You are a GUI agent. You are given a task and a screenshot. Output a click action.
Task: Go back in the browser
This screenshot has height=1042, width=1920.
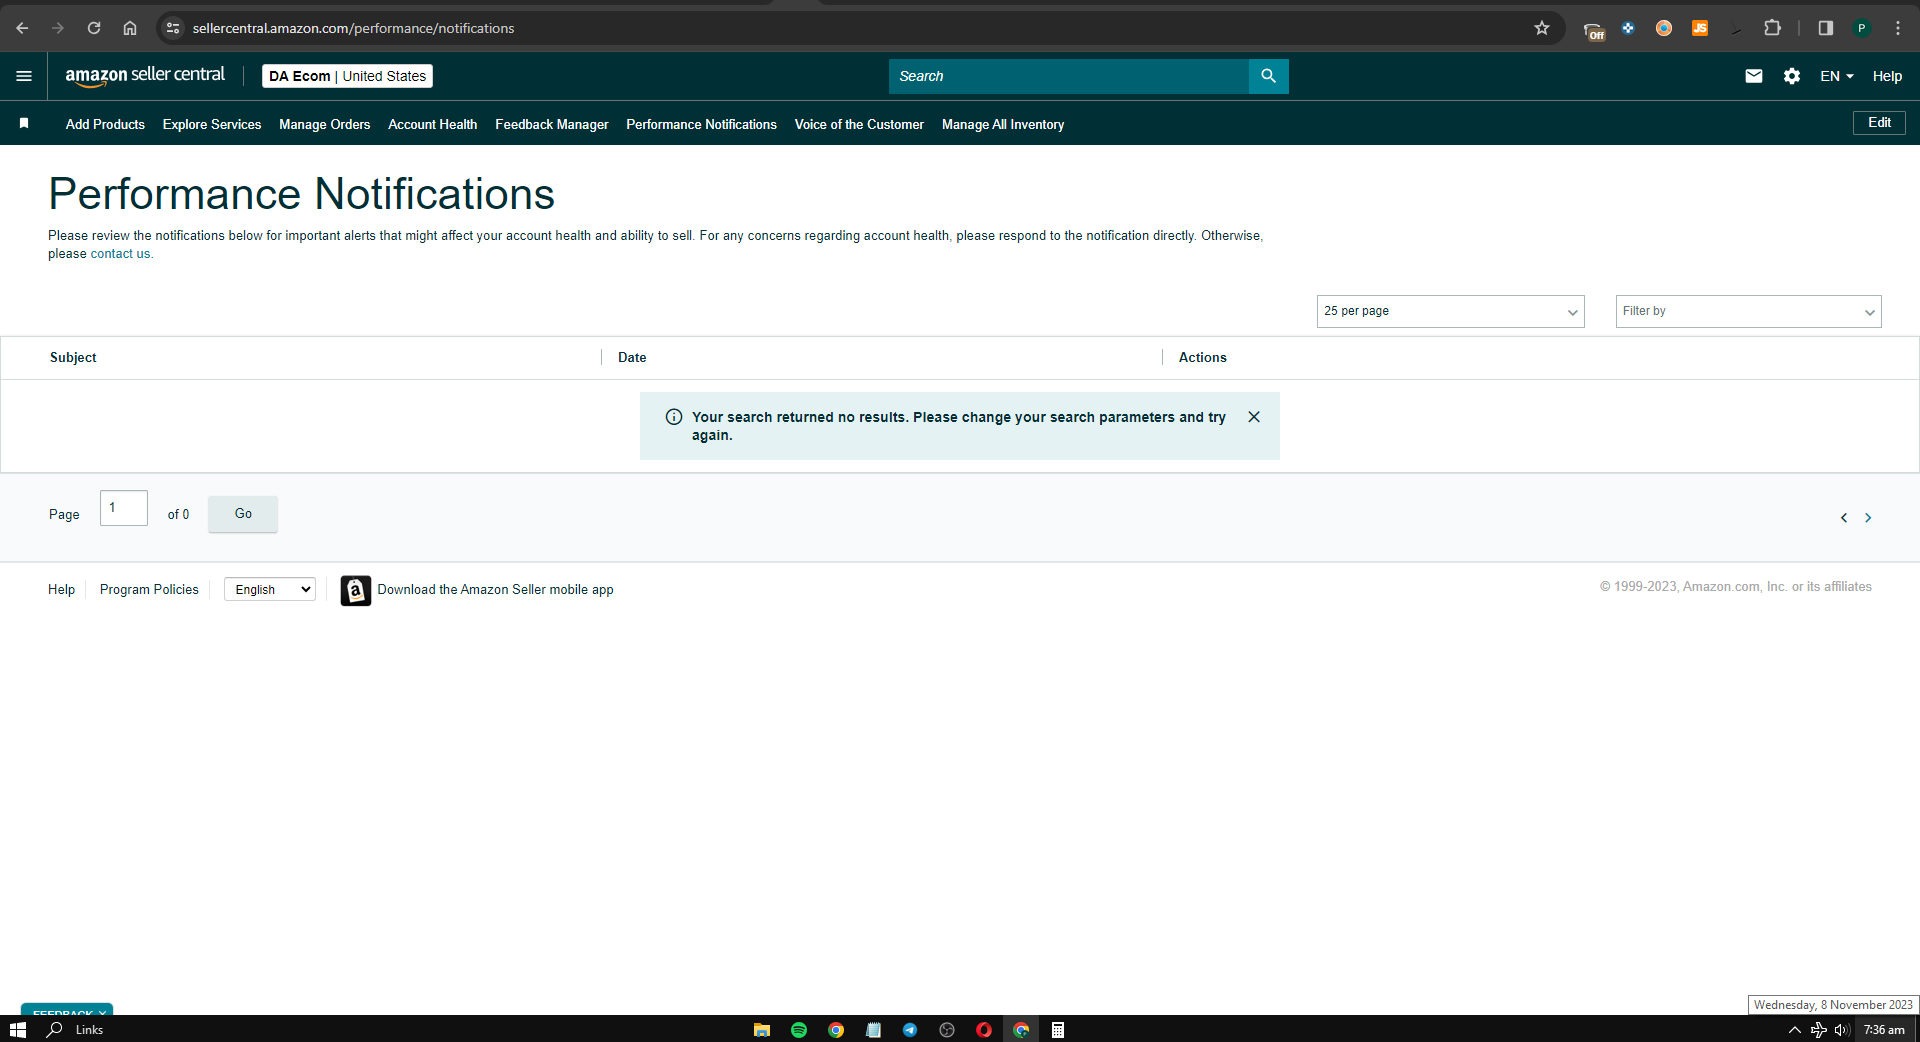(x=22, y=28)
